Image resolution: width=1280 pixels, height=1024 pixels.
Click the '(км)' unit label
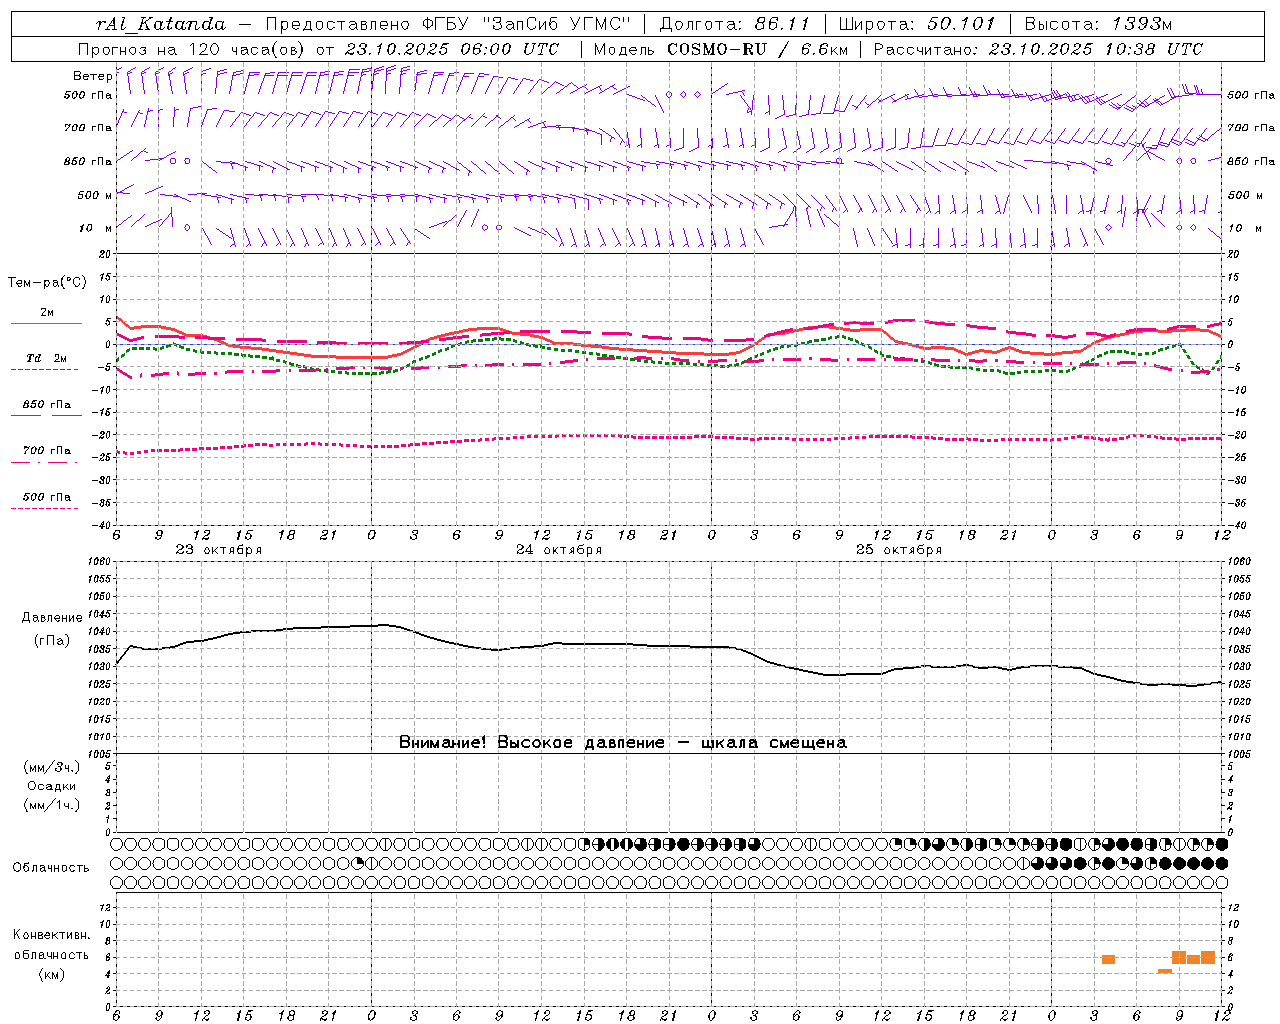tap(52, 974)
